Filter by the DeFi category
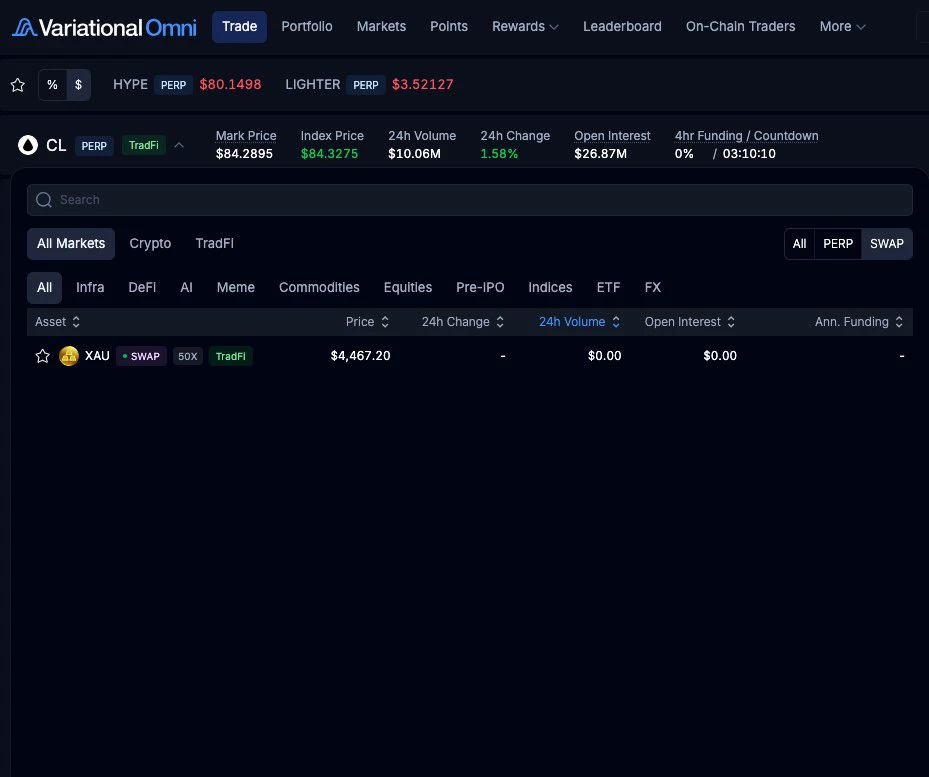Screen dimensions: 929x777 (142, 287)
